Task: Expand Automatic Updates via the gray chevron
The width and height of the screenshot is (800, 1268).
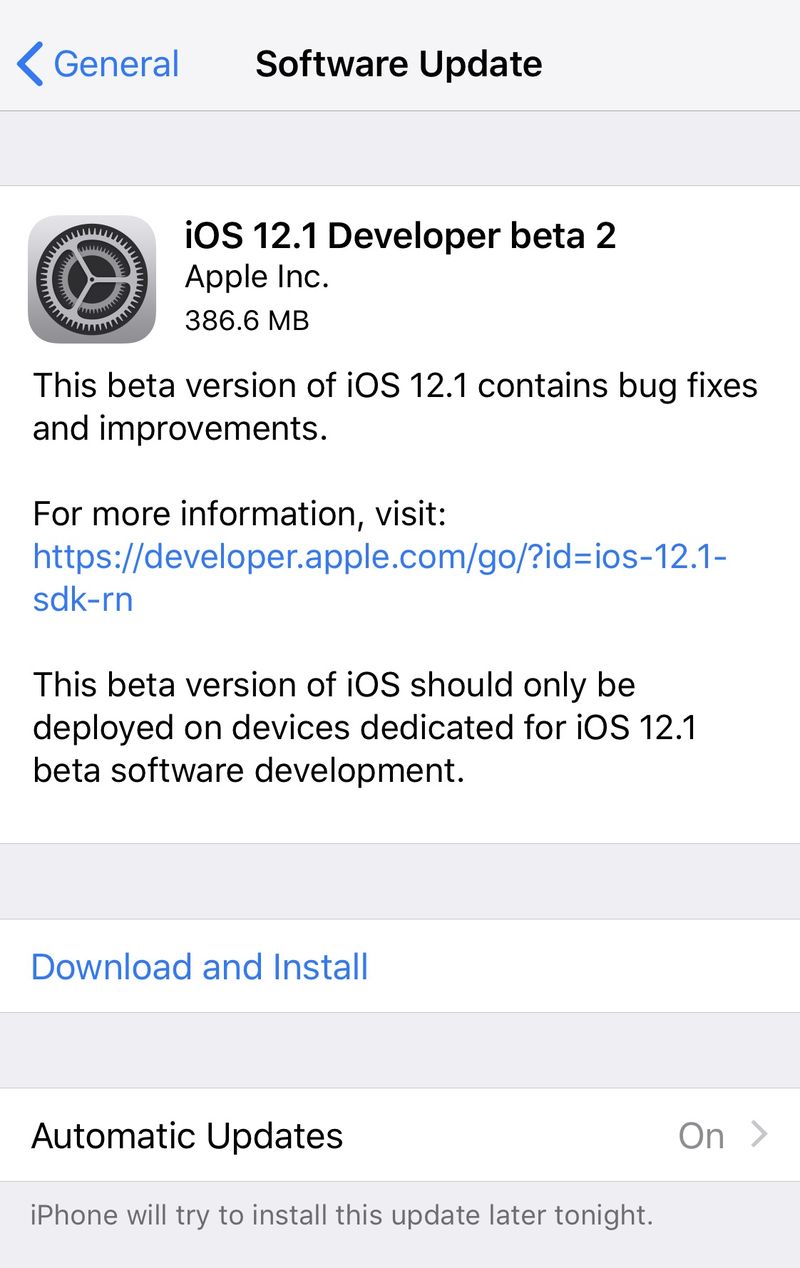Action: pyautogui.click(x=759, y=1135)
